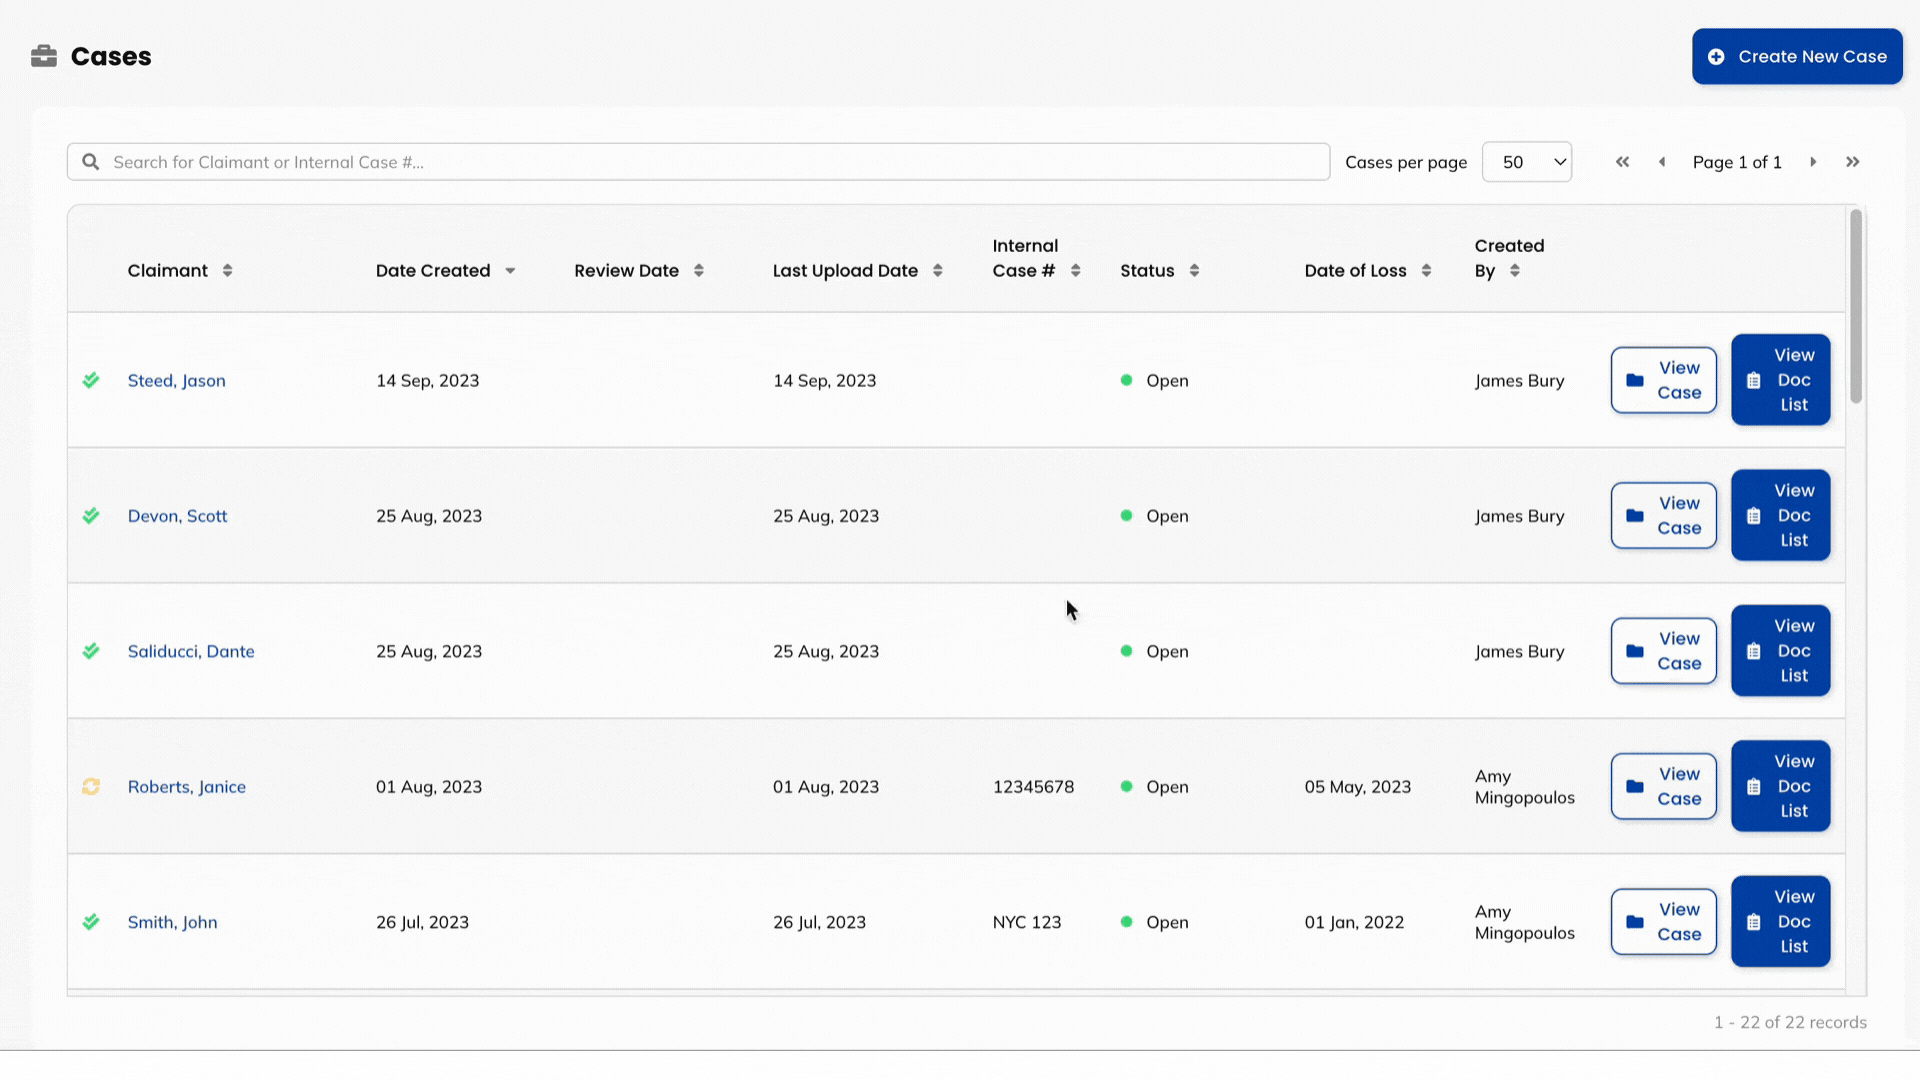Screen dimensions: 1920x1080
Task: Click the plus icon on Create New Case
Action: (x=1716, y=57)
